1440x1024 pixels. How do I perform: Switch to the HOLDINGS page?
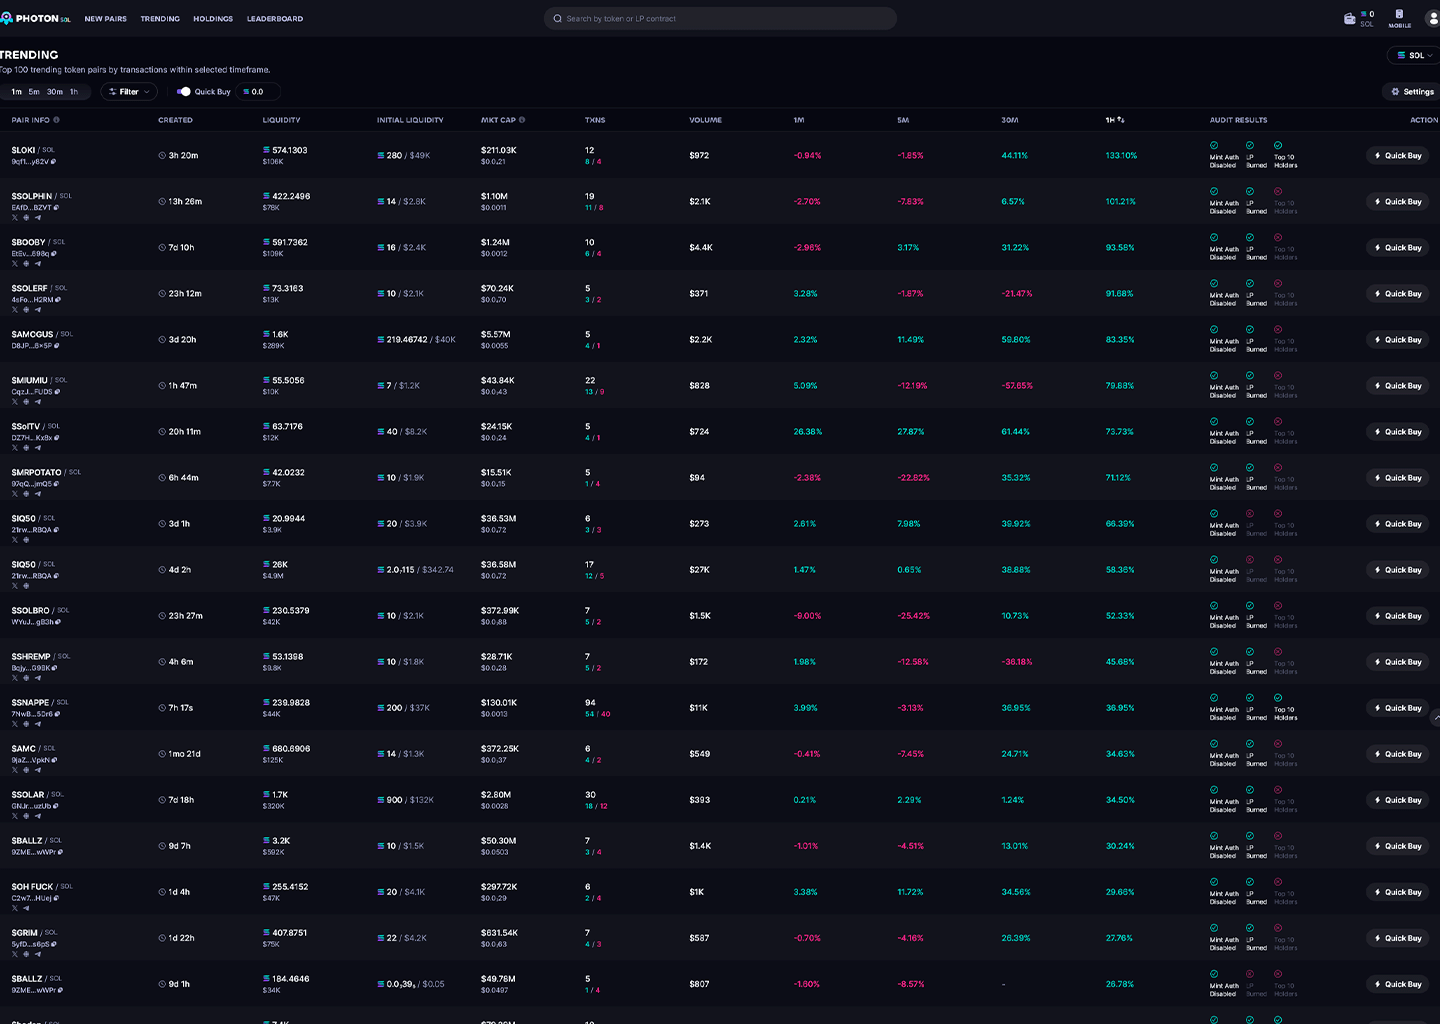pos(213,18)
